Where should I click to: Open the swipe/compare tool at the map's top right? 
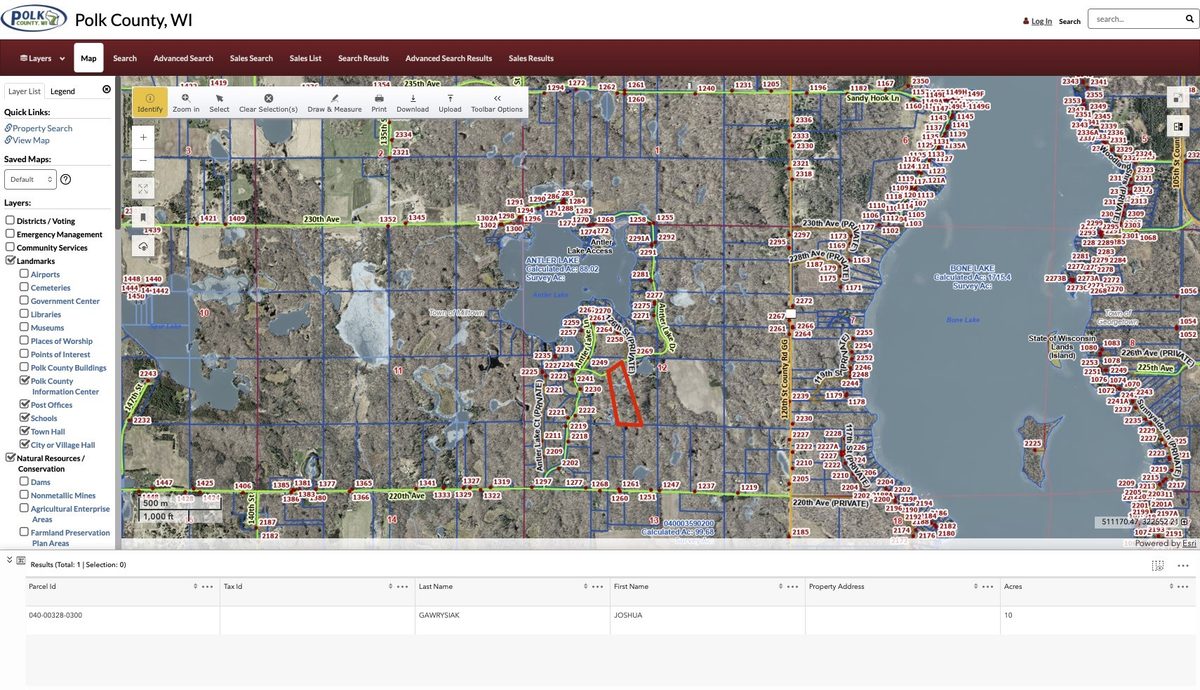click(x=1176, y=127)
